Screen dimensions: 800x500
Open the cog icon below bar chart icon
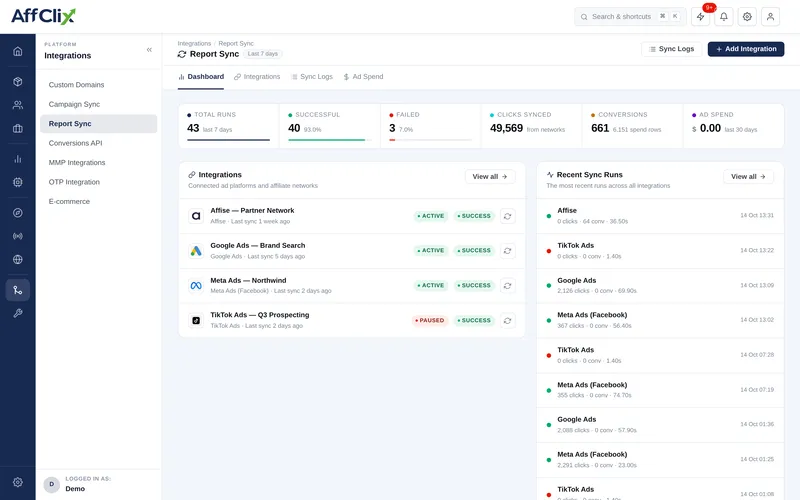coord(17,182)
